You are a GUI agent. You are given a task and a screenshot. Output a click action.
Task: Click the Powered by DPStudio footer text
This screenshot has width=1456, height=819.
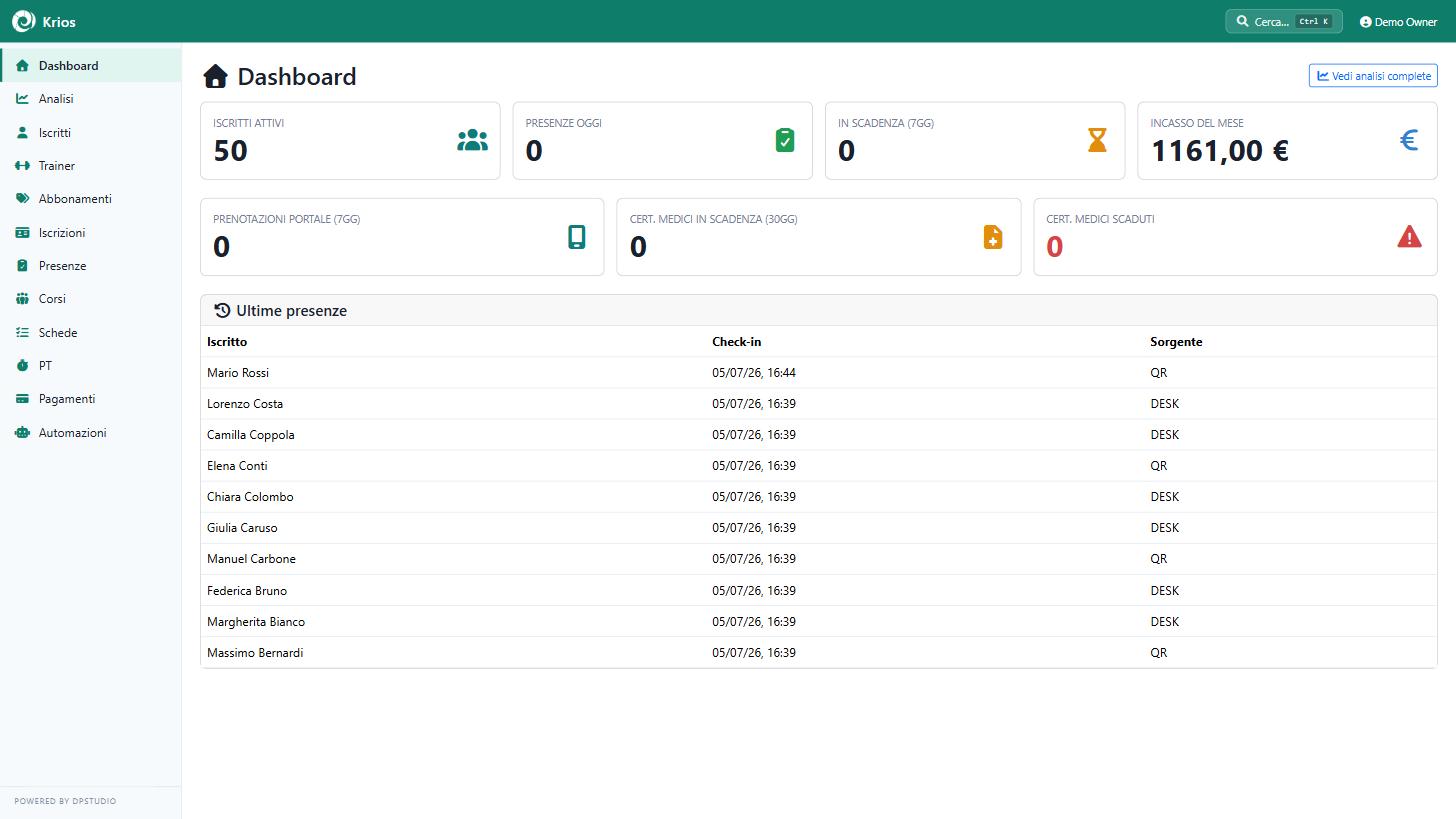65,801
